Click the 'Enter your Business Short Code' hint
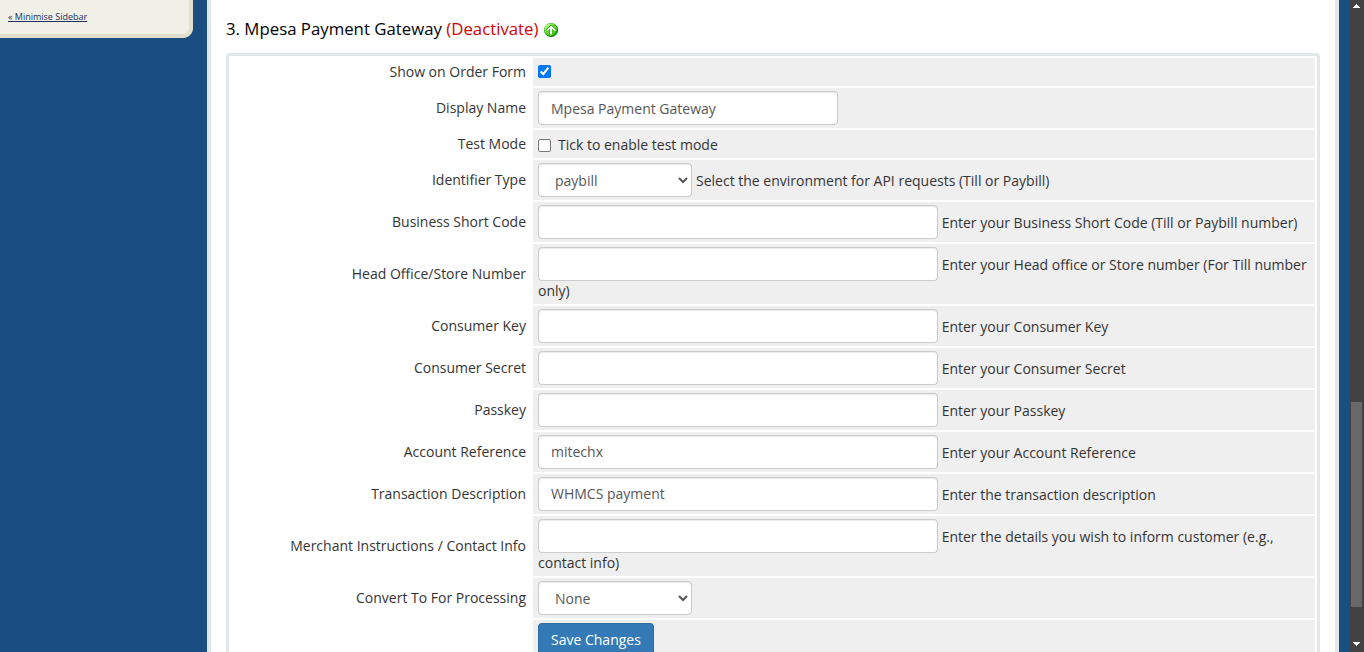This screenshot has height=652, width=1364. coord(1120,223)
